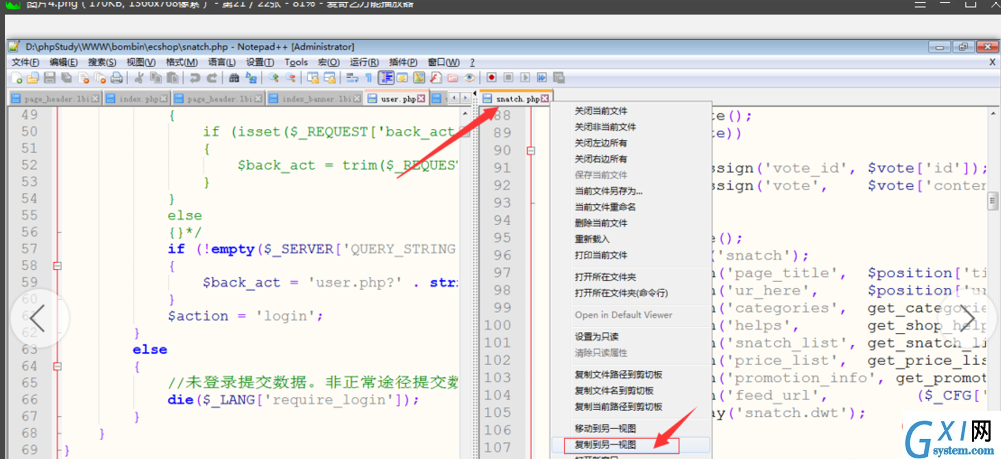Viewport: 1001px width, 459px height.
Task: Open the 运行(R) menu
Action: tap(364, 63)
